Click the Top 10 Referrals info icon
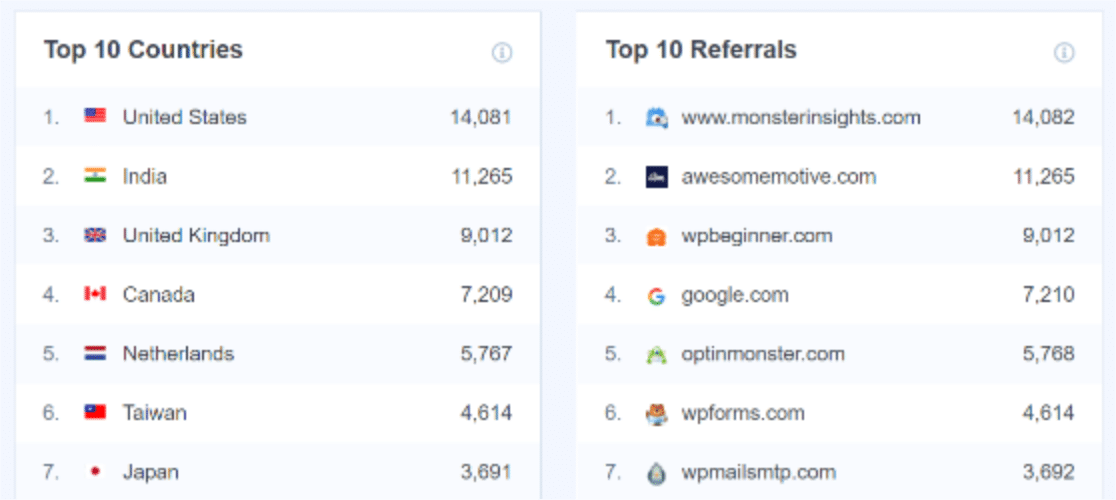1116x500 pixels. pyautogui.click(x=1064, y=53)
